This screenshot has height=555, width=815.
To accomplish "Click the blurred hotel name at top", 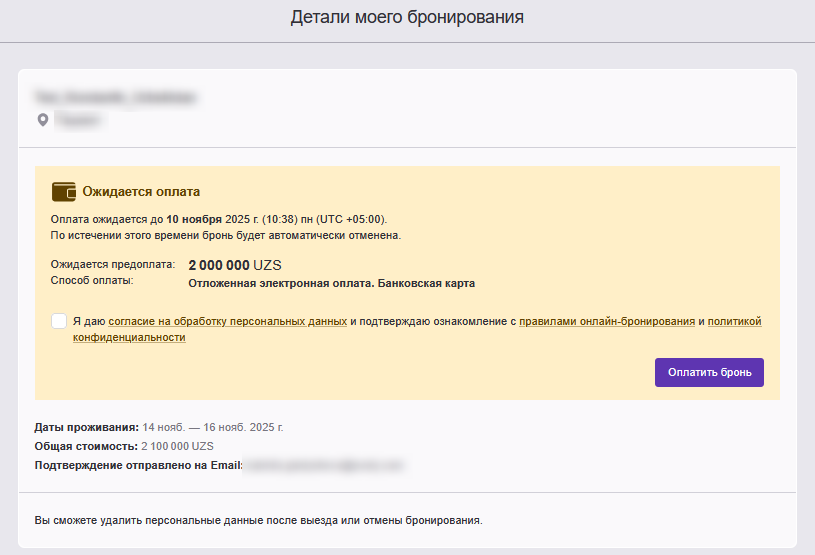I will pyautogui.click(x=115, y=97).
